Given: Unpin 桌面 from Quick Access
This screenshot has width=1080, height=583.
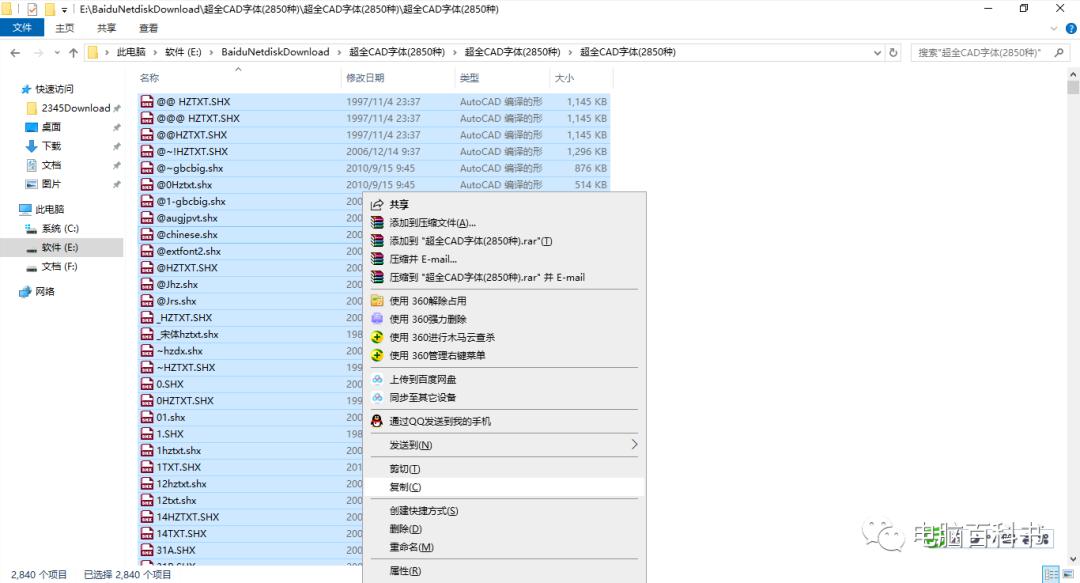Looking at the screenshot, I should [x=118, y=126].
